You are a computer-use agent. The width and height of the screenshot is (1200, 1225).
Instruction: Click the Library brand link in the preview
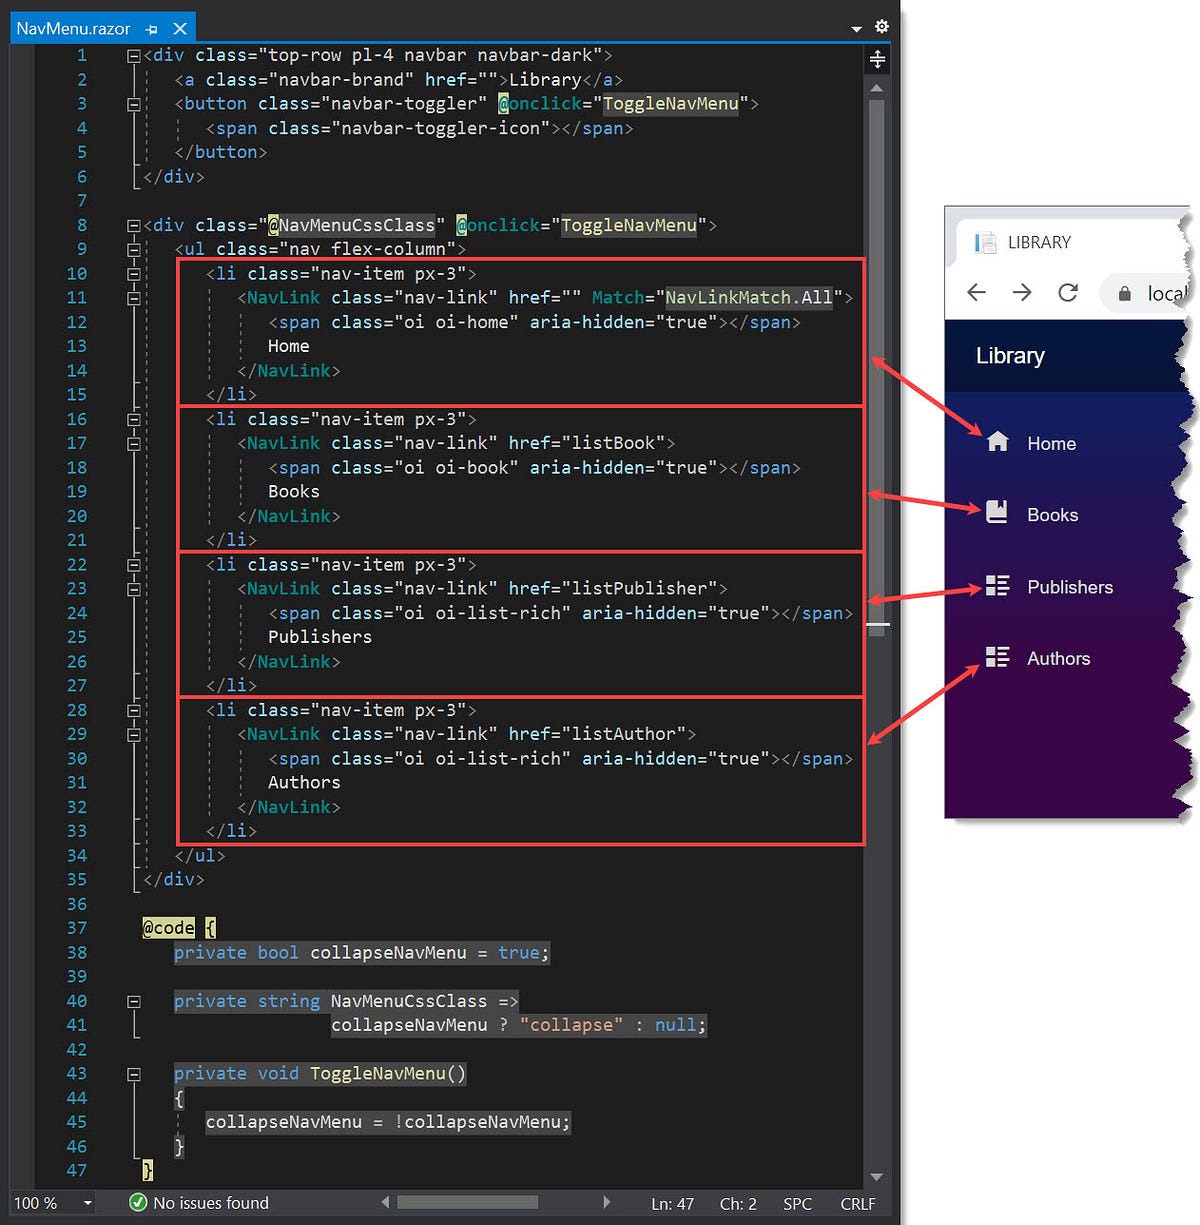tap(1009, 356)
